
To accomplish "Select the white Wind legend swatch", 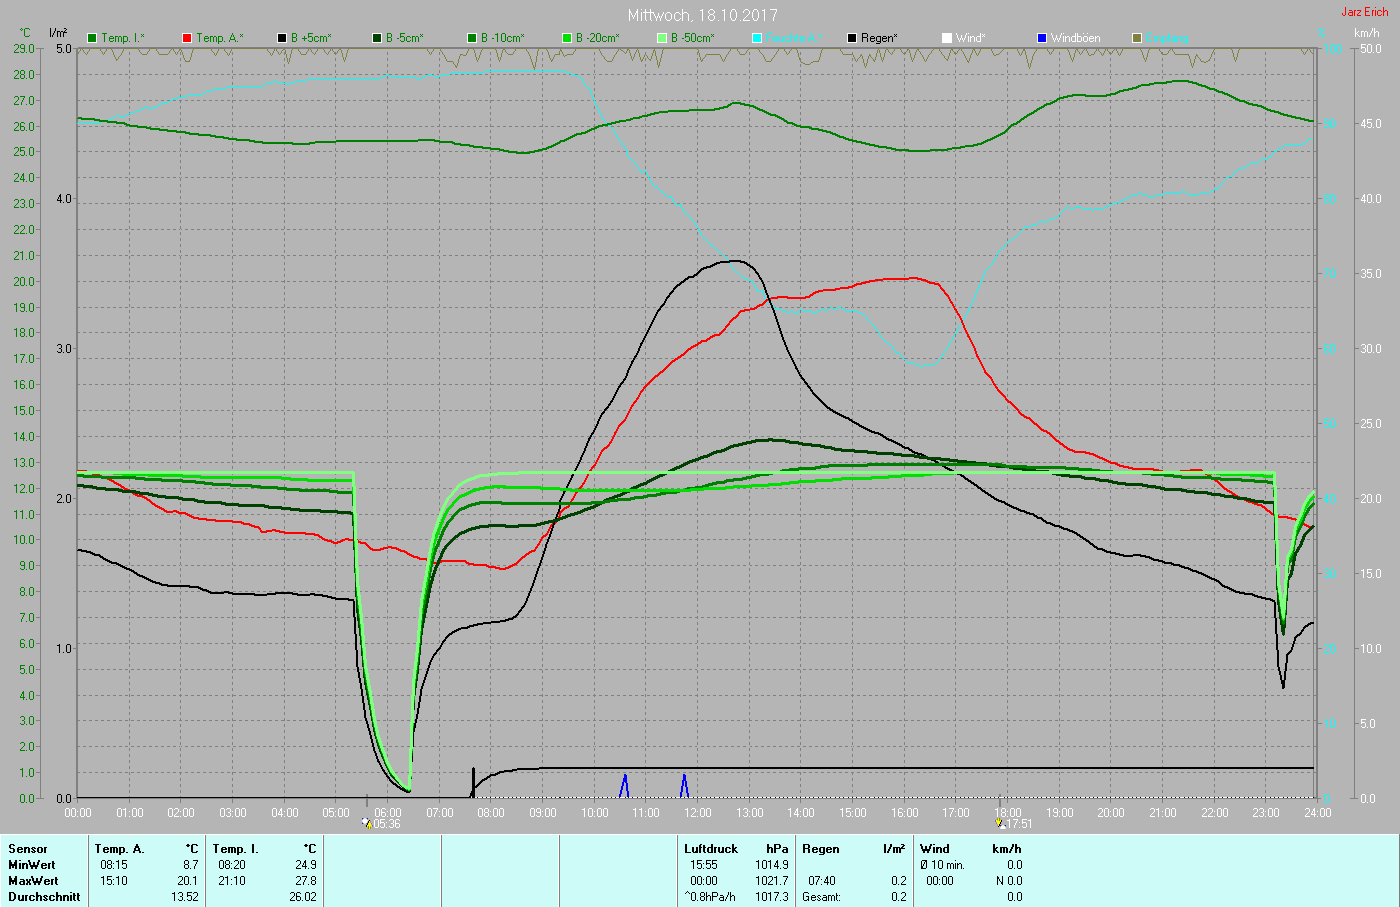I will (947, 38).
